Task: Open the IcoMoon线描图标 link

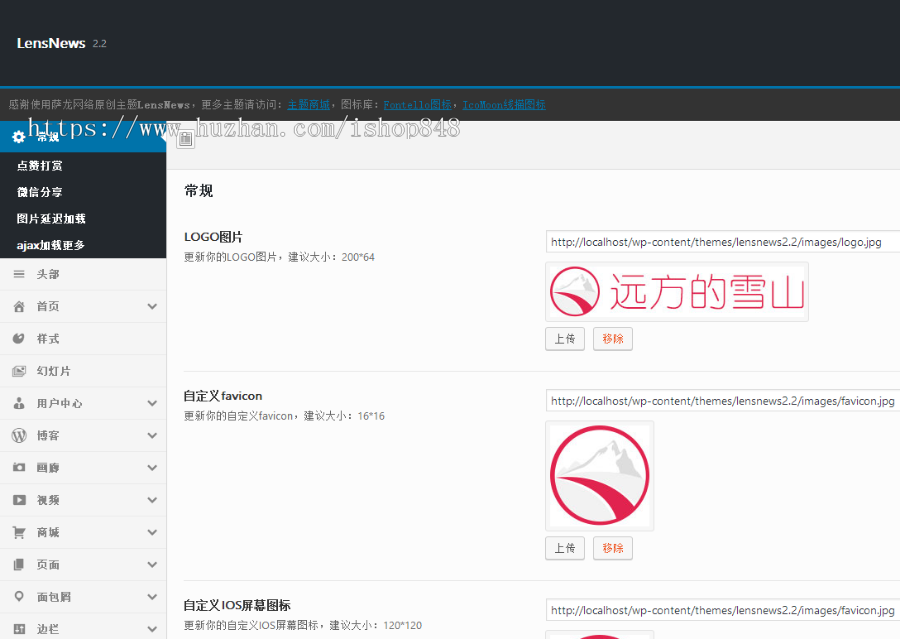Action: point(504,104)
